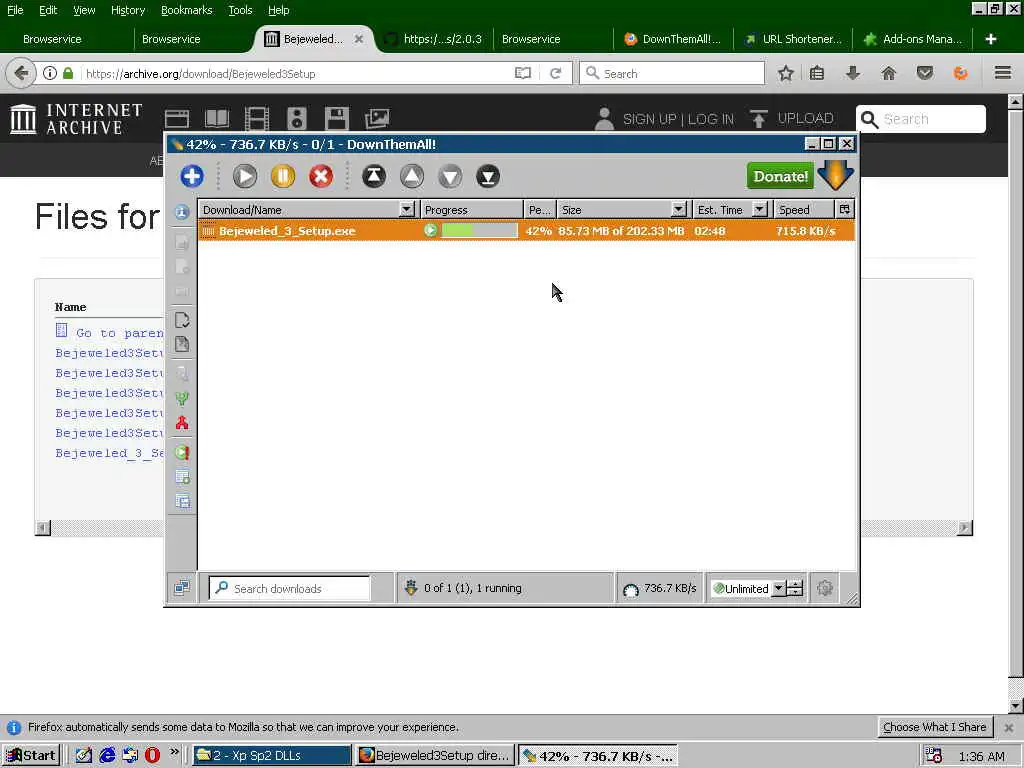The width and height of the screenshot is (1024, 768).
Task: Click the DownThemAll orange arrow logo
Action: coord(835,175)
